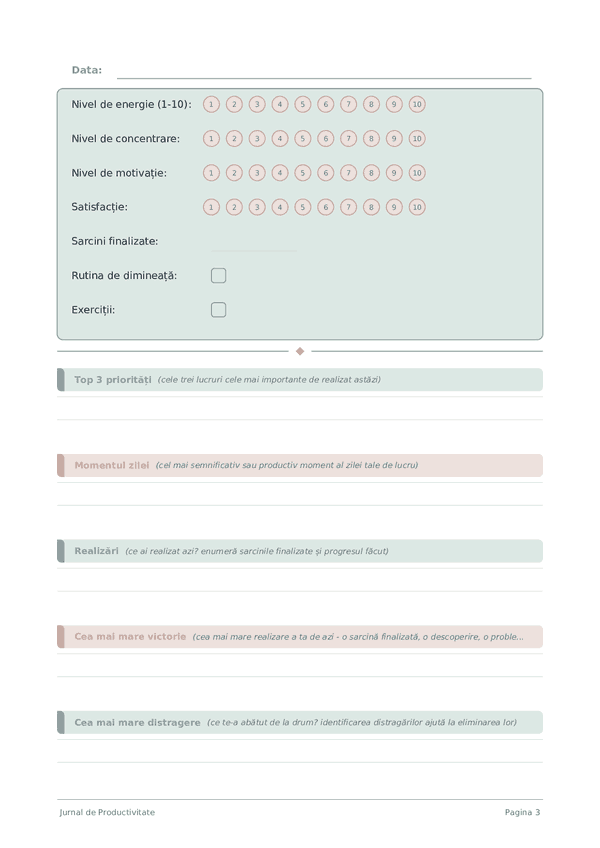Click the Cea mai mare victorie header
600x848 pixels.
pyautogui.click(x=300, y=637)
